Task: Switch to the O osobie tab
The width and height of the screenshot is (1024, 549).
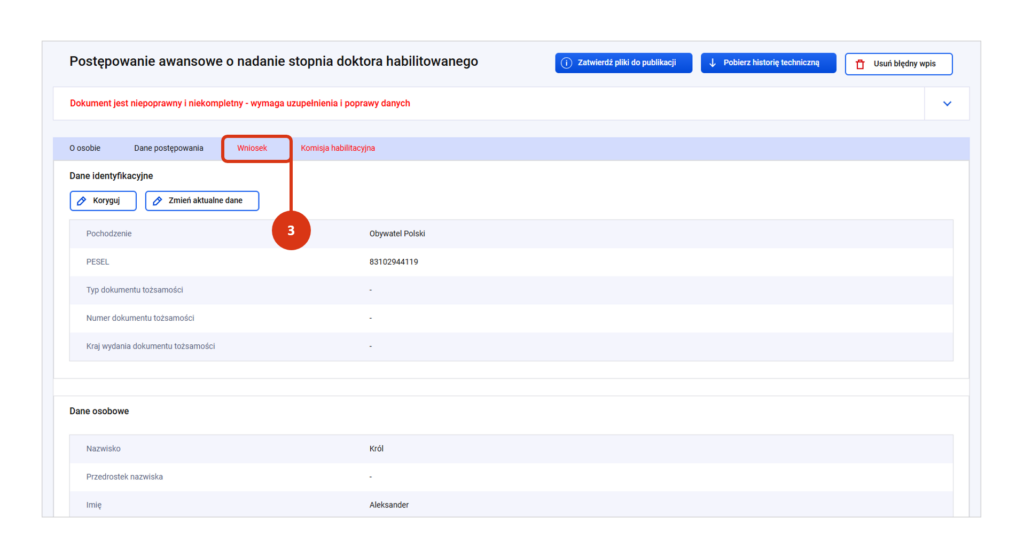Action: [x=85, y=148]
